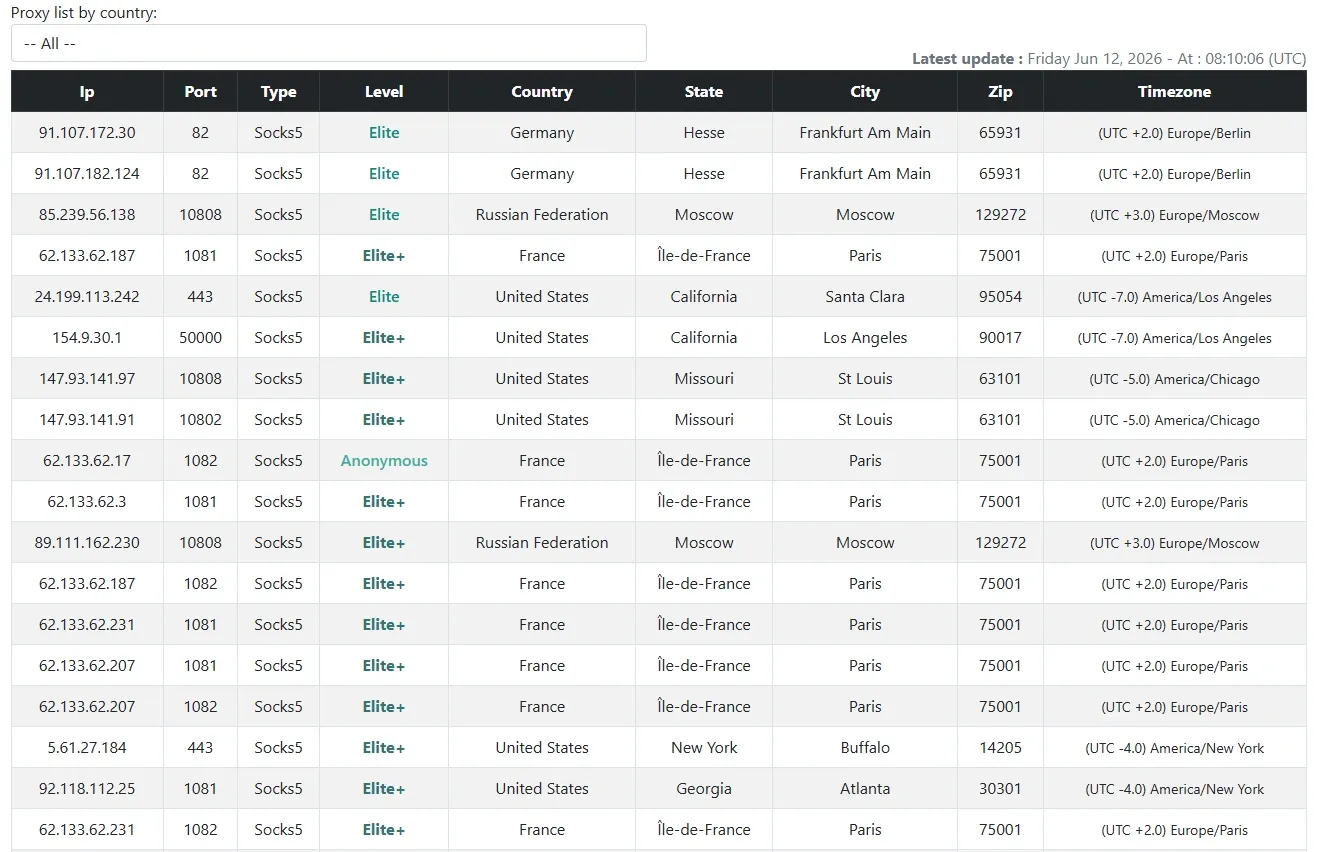The image size is (1335, 852).
Task: Click America/New York timezone for 5.61.27.184
Action: (x=1174, y=748)
